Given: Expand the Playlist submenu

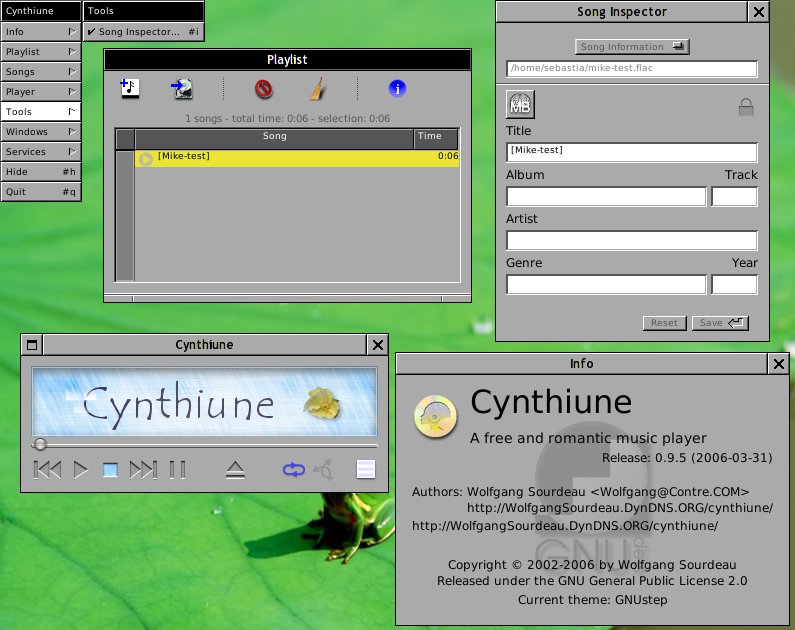Looking at the screenshot, I should pos(41,52).
